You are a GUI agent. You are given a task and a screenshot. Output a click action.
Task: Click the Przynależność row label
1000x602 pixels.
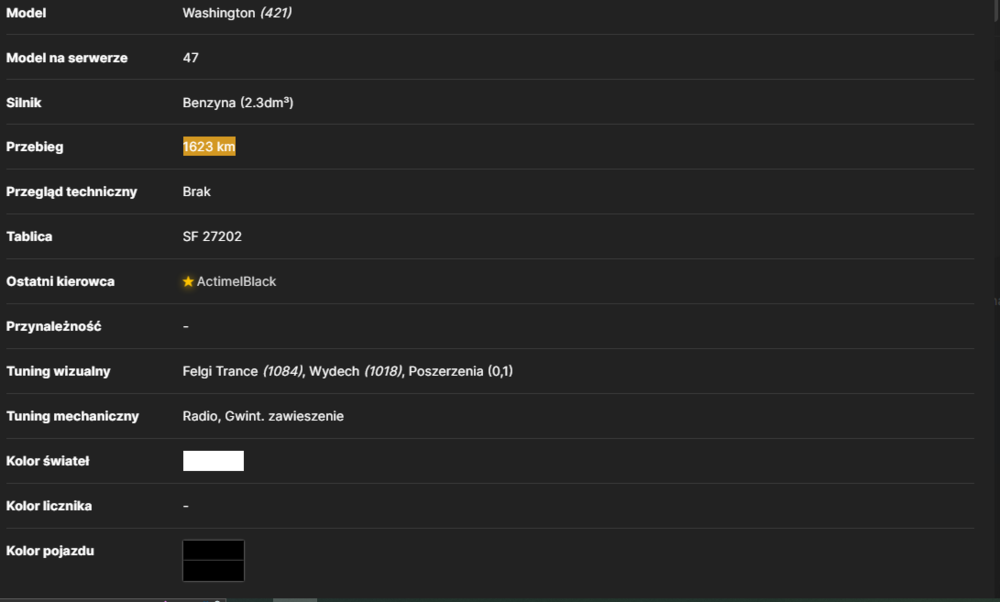[x=54, y=326]
